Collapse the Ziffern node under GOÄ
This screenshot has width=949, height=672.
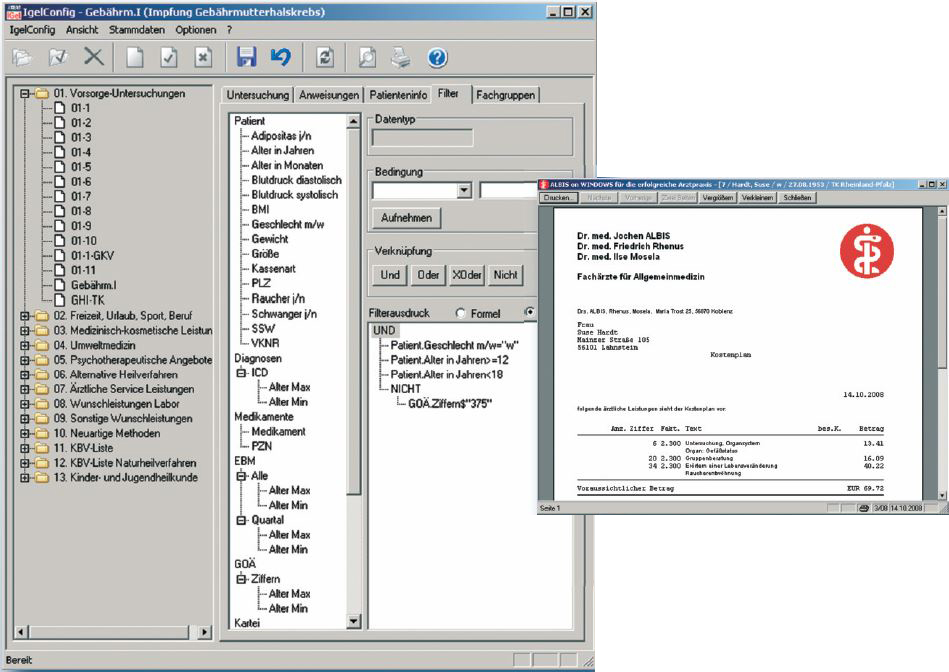[241, 579]
